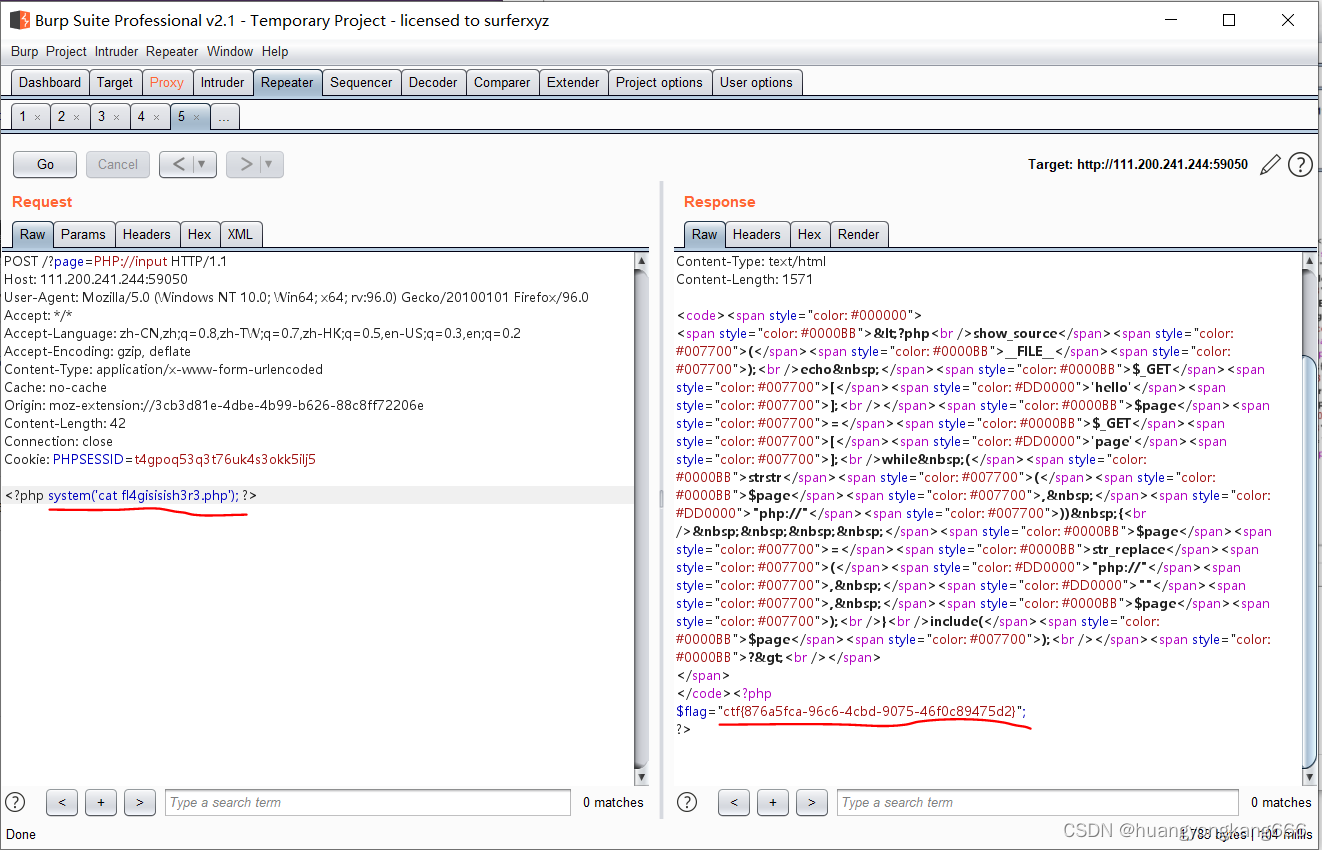Close Repeater tab 4 with its x
This screenshot has width=1322, height=850.
point(156,118)
